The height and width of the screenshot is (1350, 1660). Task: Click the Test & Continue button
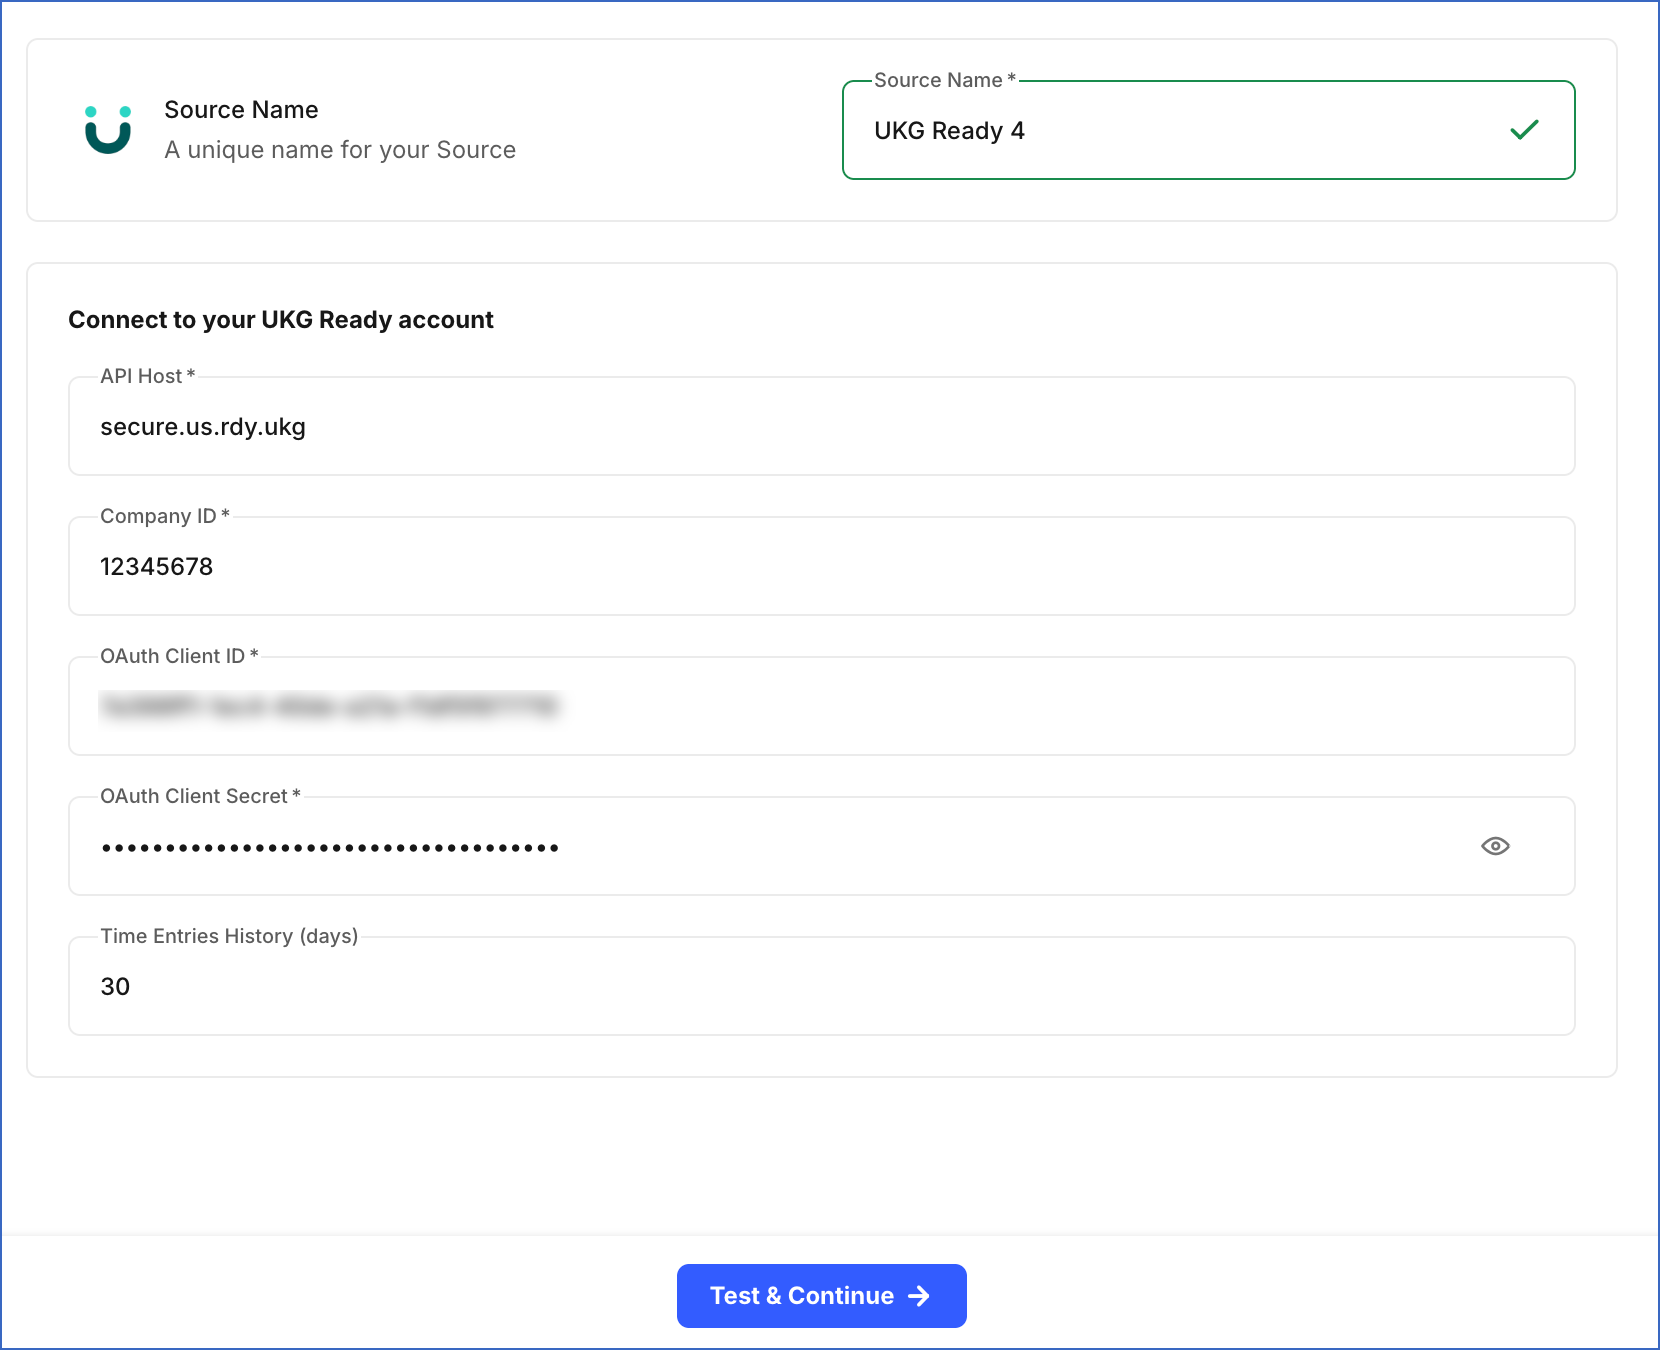click(822, 1296)
